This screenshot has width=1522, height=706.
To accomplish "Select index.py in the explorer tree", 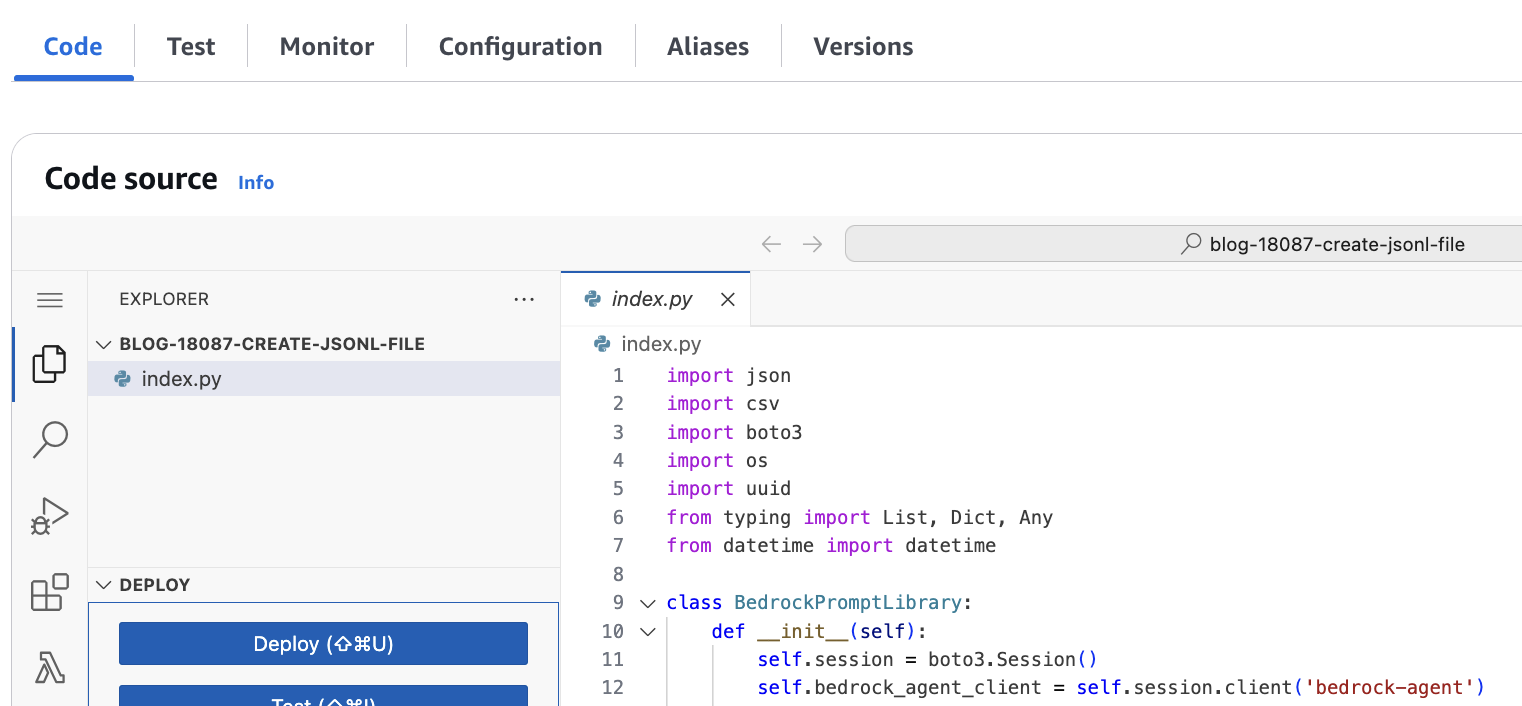I will 181,379.
